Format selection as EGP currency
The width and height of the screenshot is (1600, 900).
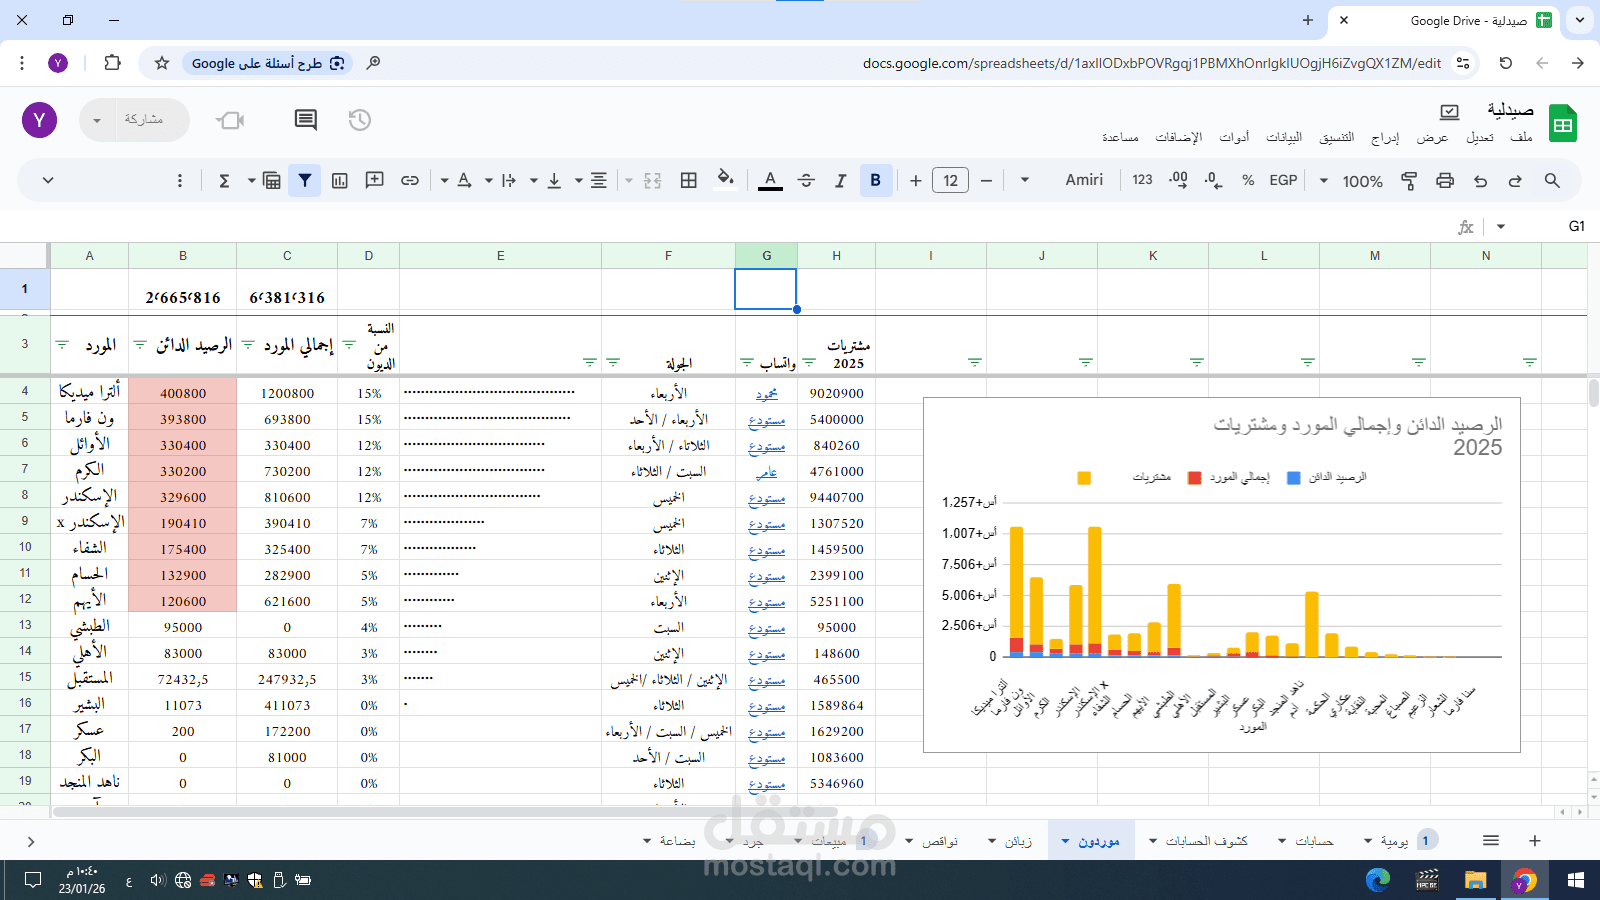click(1283, 181)
